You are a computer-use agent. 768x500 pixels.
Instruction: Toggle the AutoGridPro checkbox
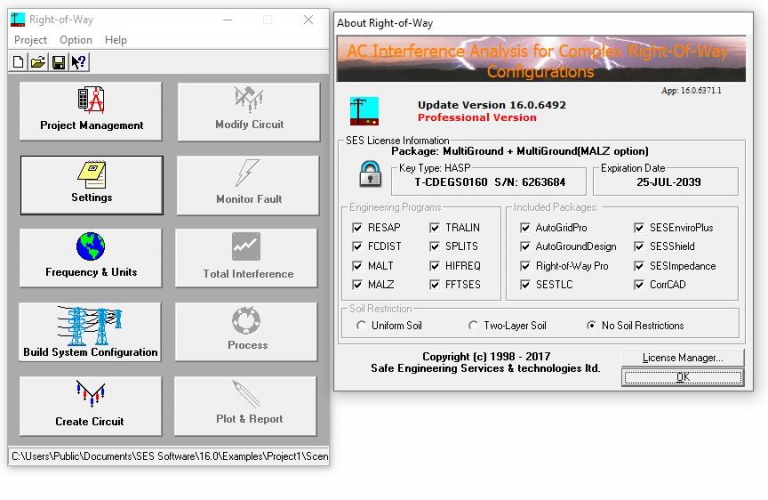[x=525, y=228]
